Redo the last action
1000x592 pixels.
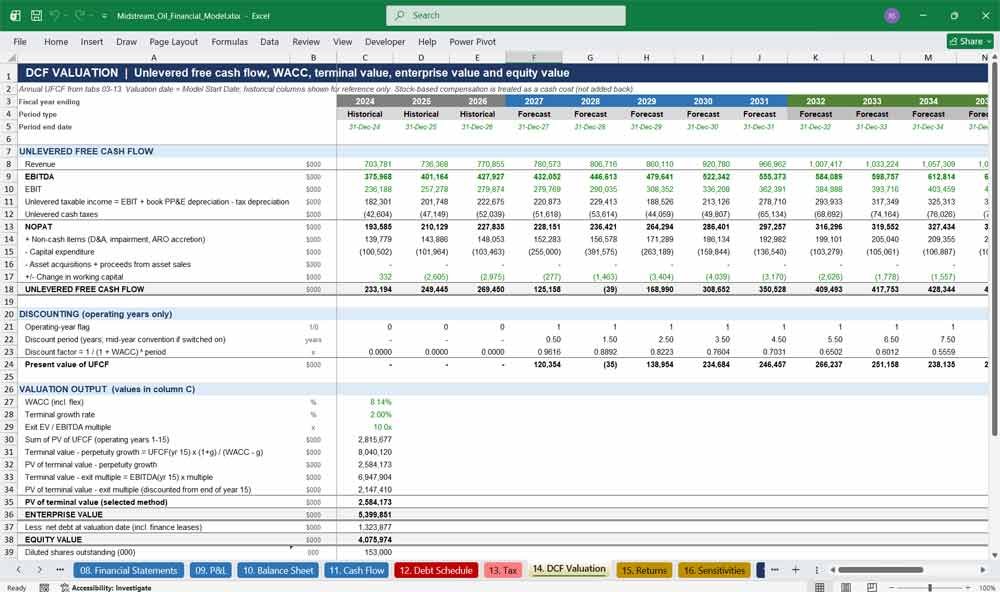pos(79,15)
